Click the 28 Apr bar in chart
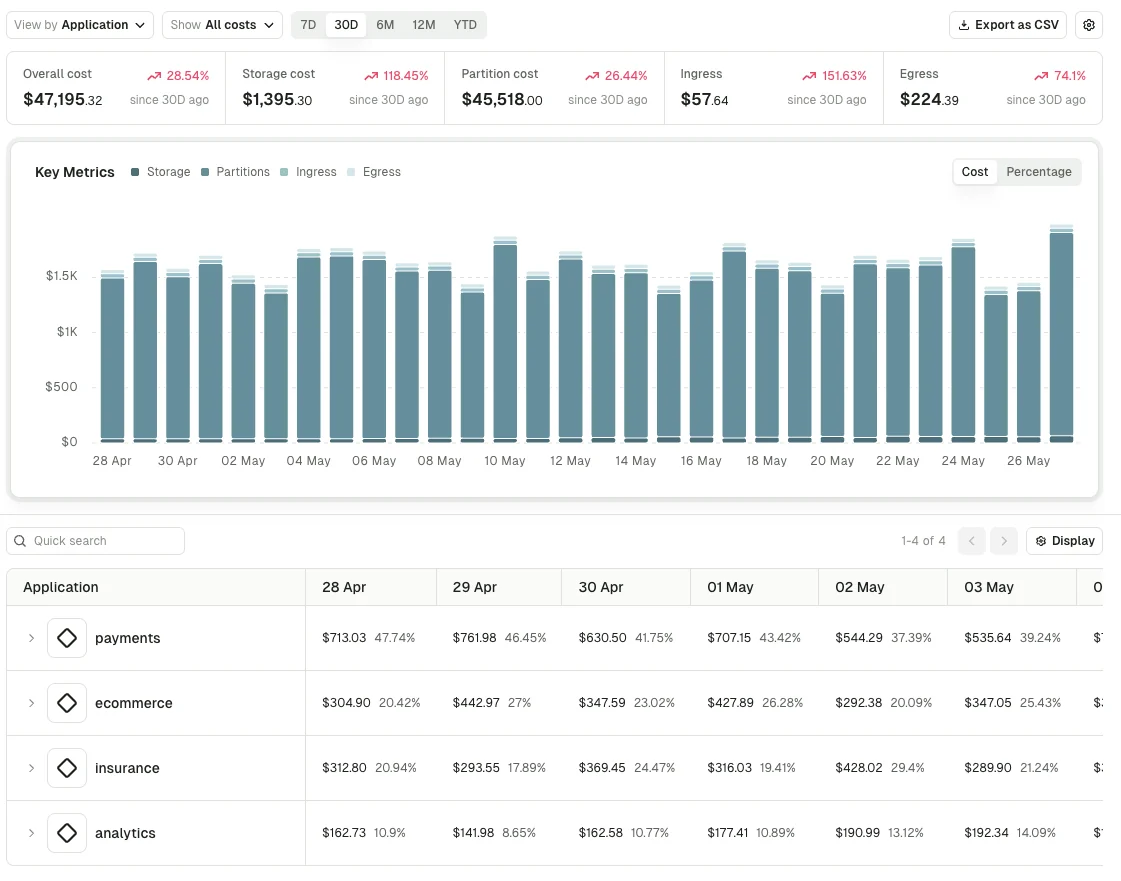 (x=112, y=356)
